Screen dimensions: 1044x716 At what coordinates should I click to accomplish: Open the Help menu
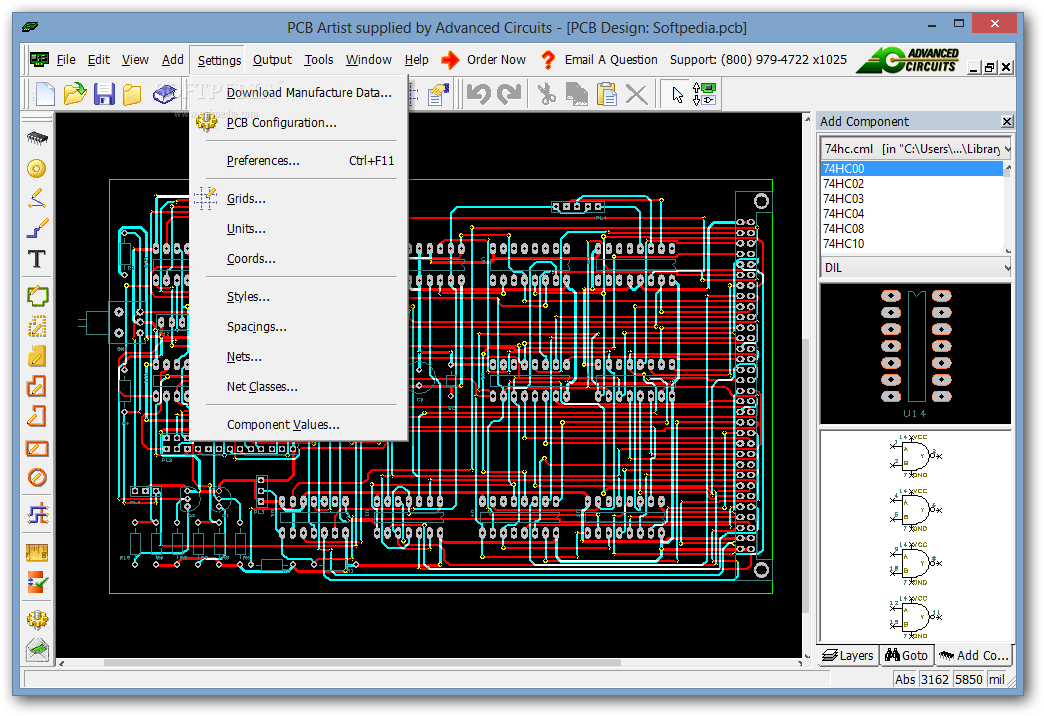coord(417,60)
